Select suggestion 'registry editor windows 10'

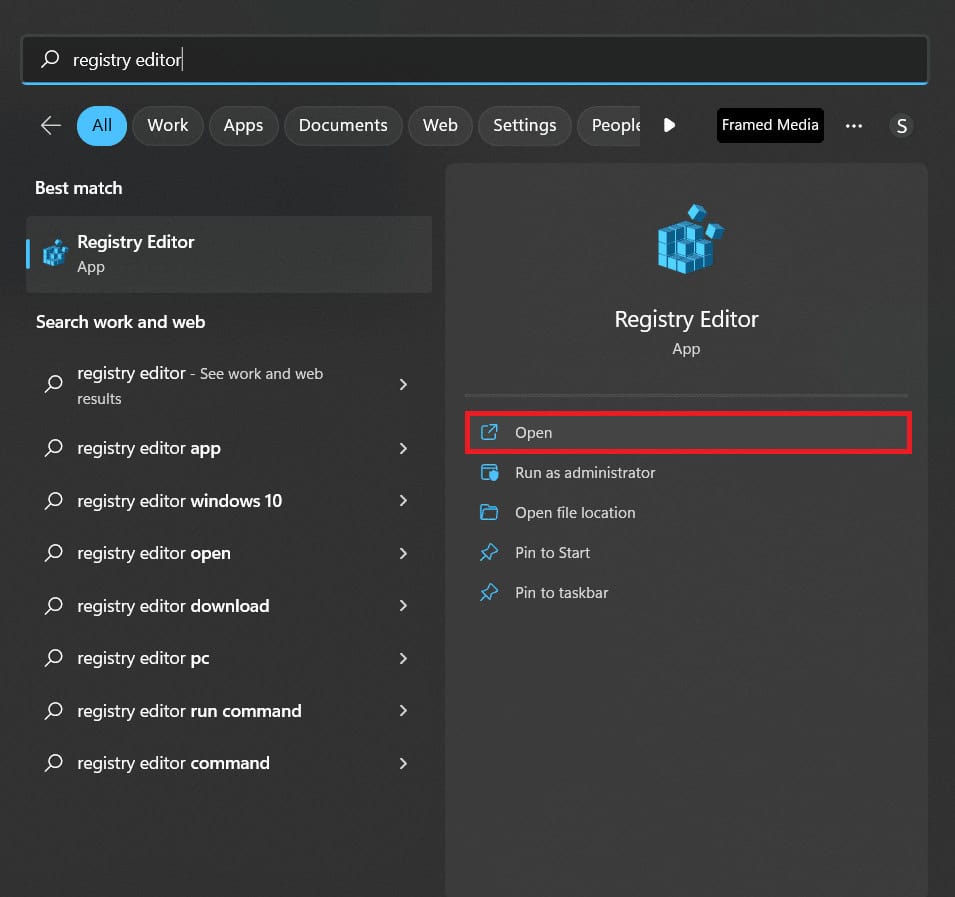pos(229,501)
